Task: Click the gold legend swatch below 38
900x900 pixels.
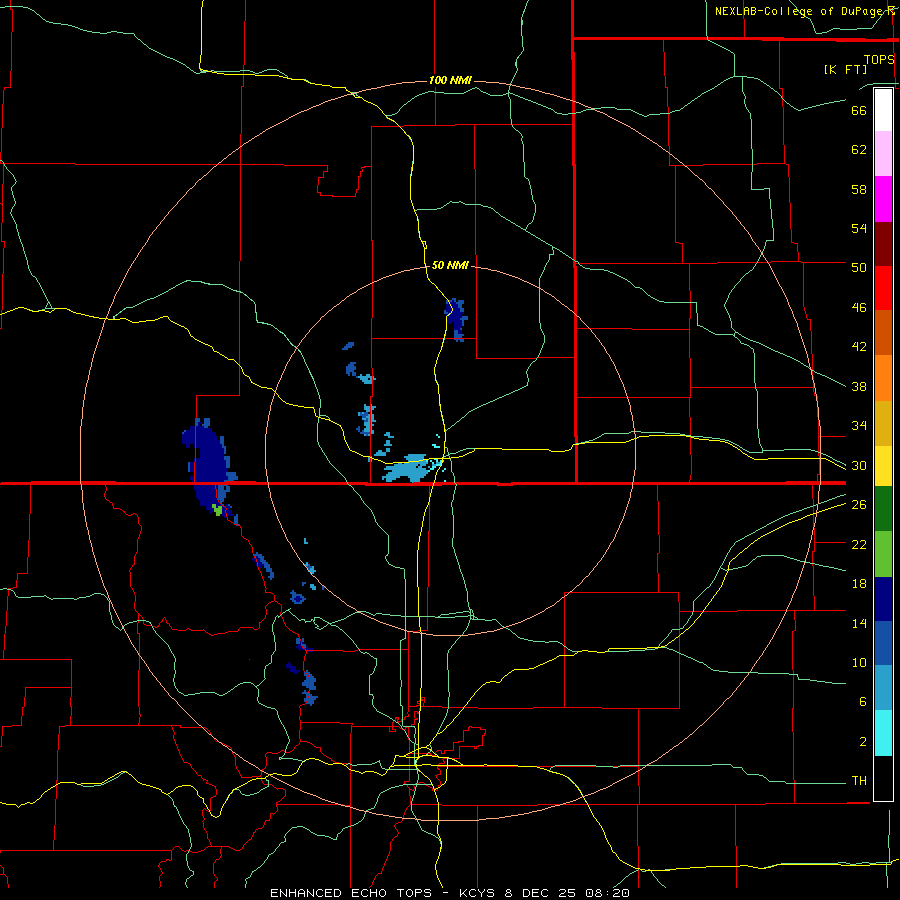Action: point(883,423)
